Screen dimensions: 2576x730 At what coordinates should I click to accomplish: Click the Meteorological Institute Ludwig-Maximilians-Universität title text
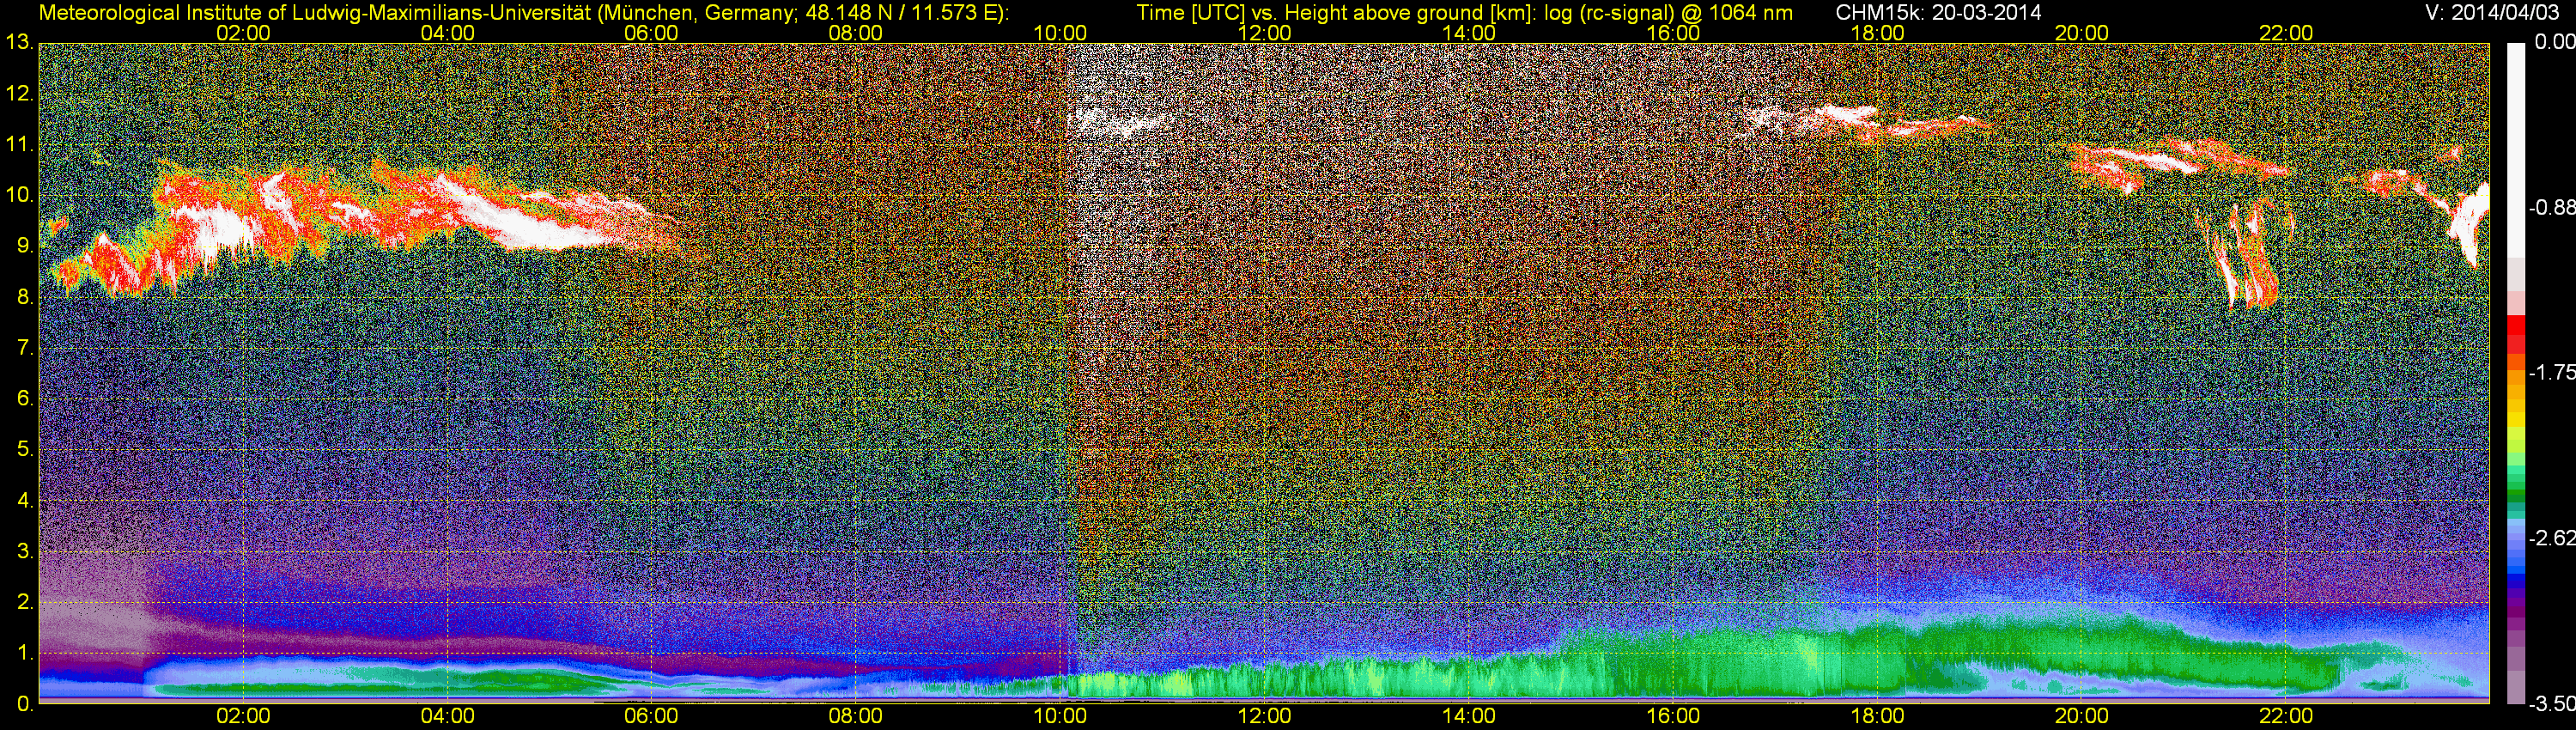click(523, 13)
